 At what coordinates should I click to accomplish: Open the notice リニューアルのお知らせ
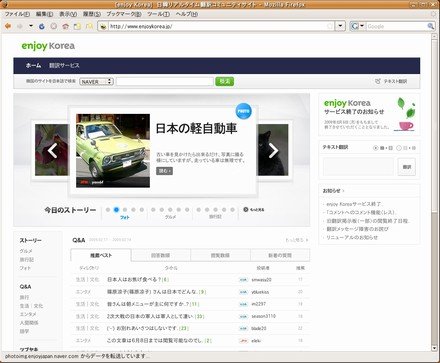tap(352, 237)
